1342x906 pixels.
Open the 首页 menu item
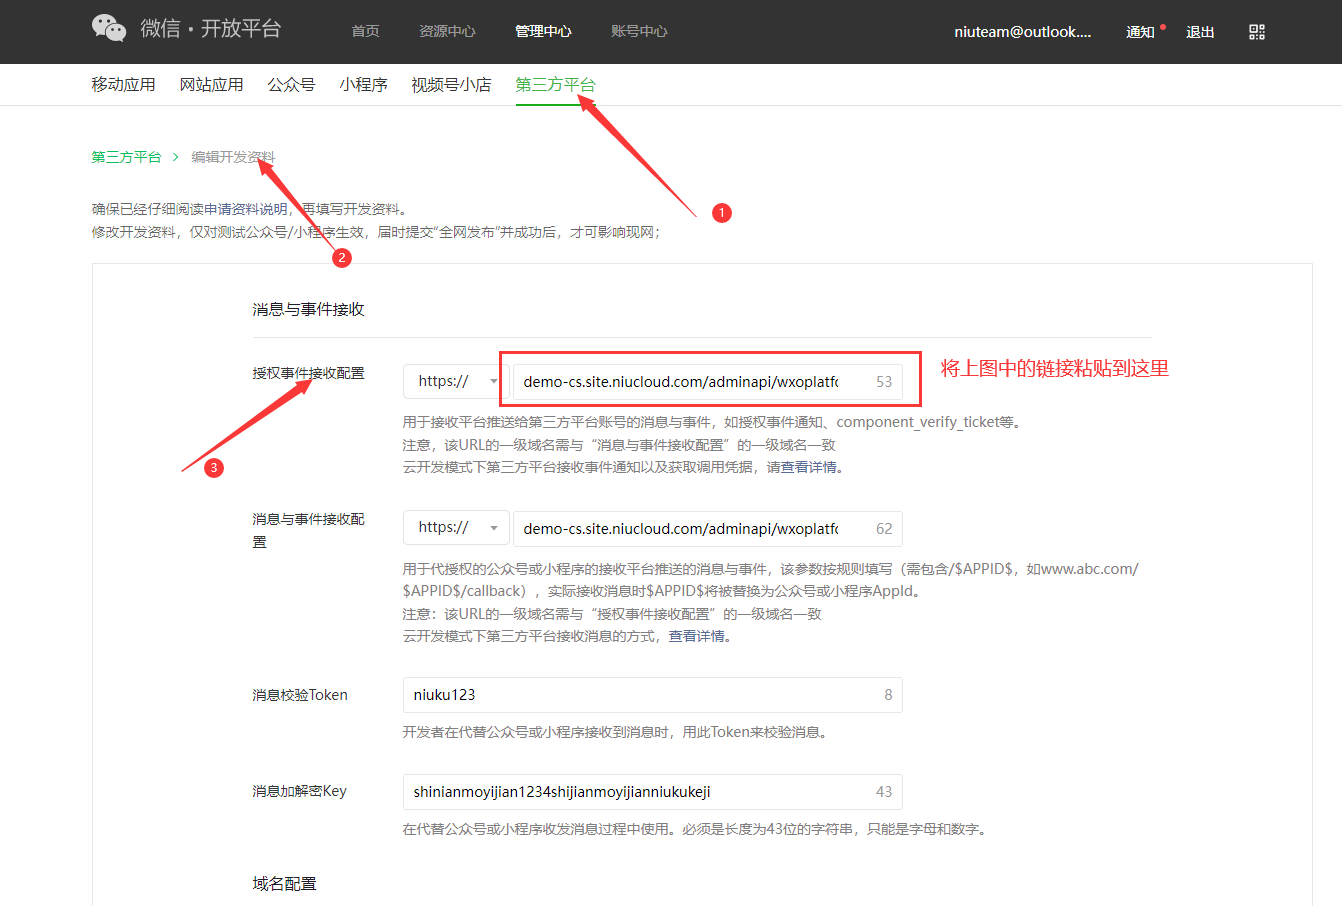pyautogui.click(x=365, y=32)
